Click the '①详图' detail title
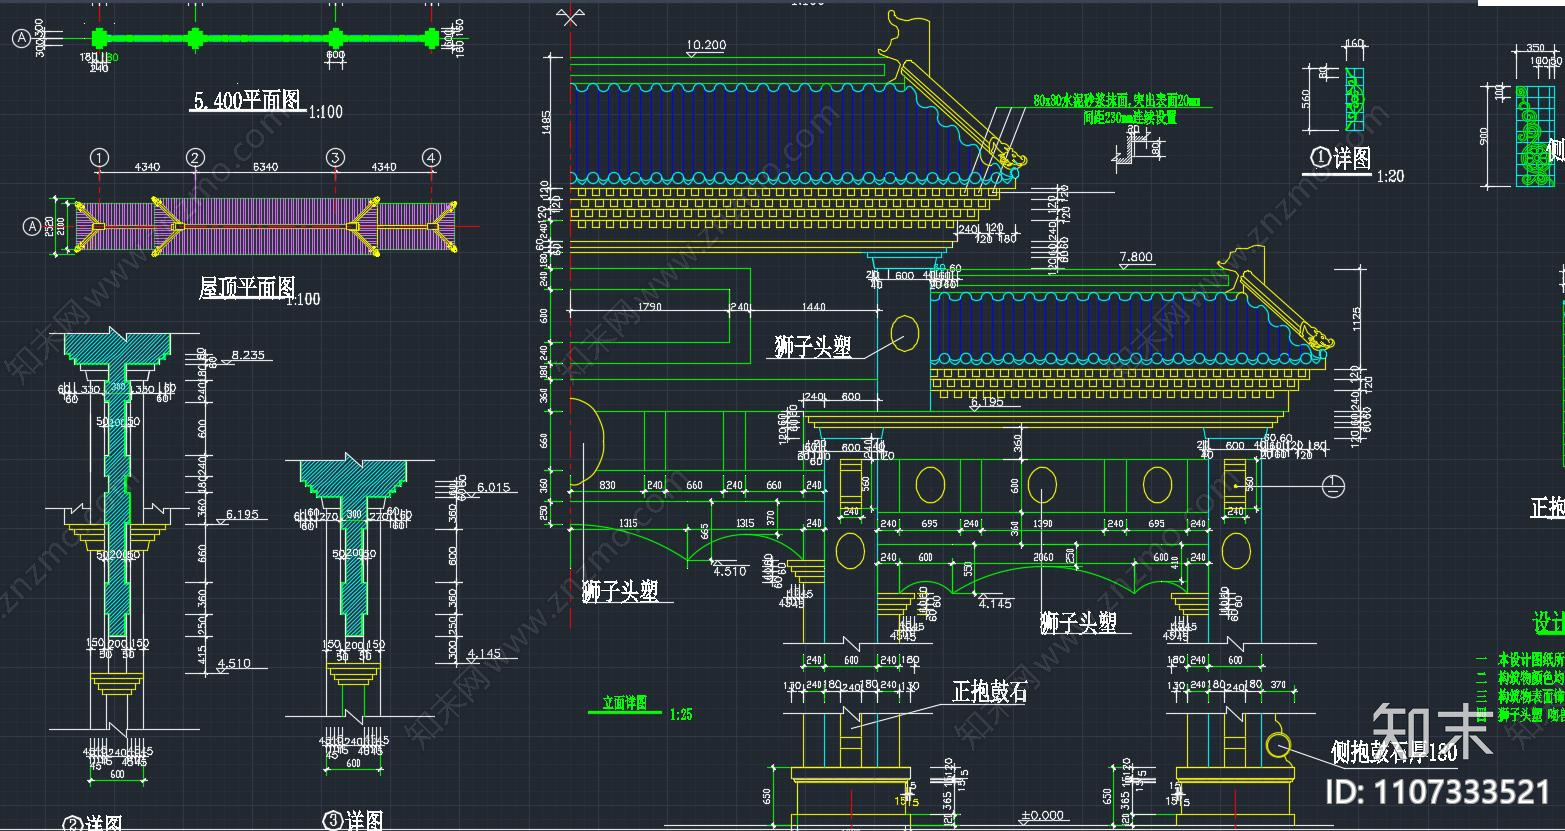This screenshot has width=1565, height=831. (x=1340, y=159)
